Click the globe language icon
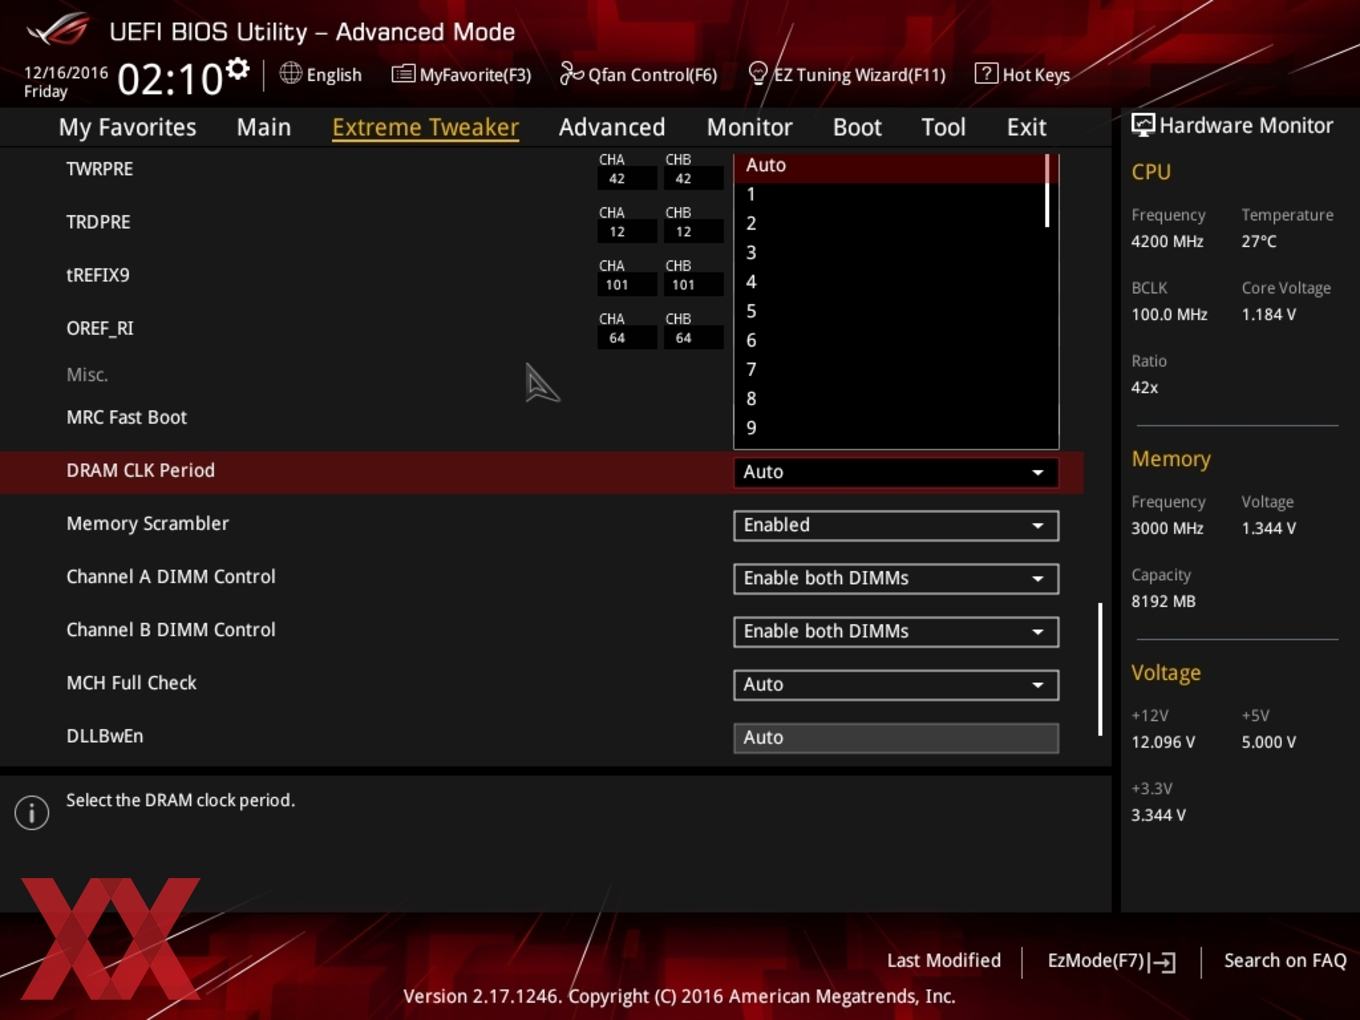Screen dimensions: 1360x1020 click(290, 73)
